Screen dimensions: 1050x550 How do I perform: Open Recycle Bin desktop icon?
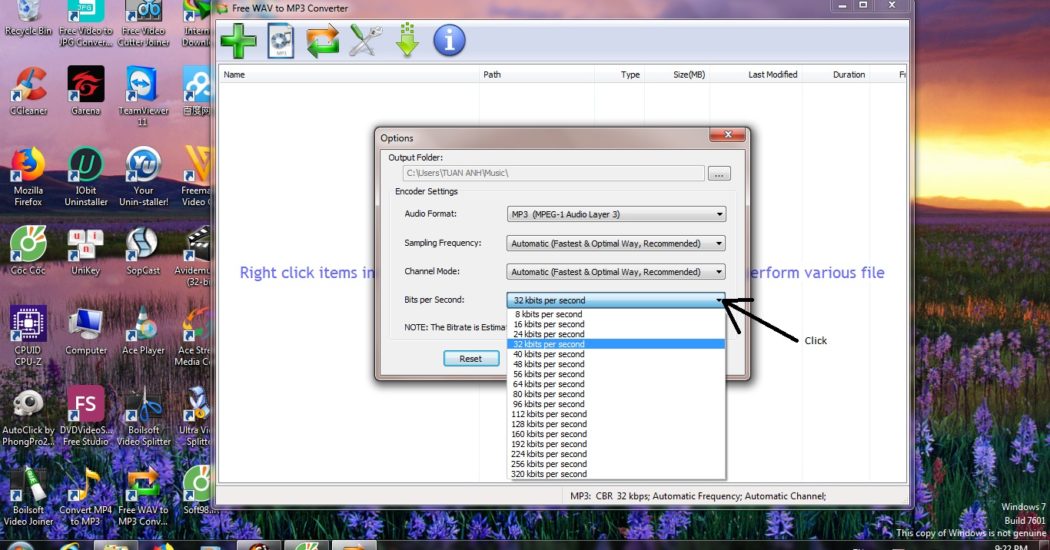point(28,18)
